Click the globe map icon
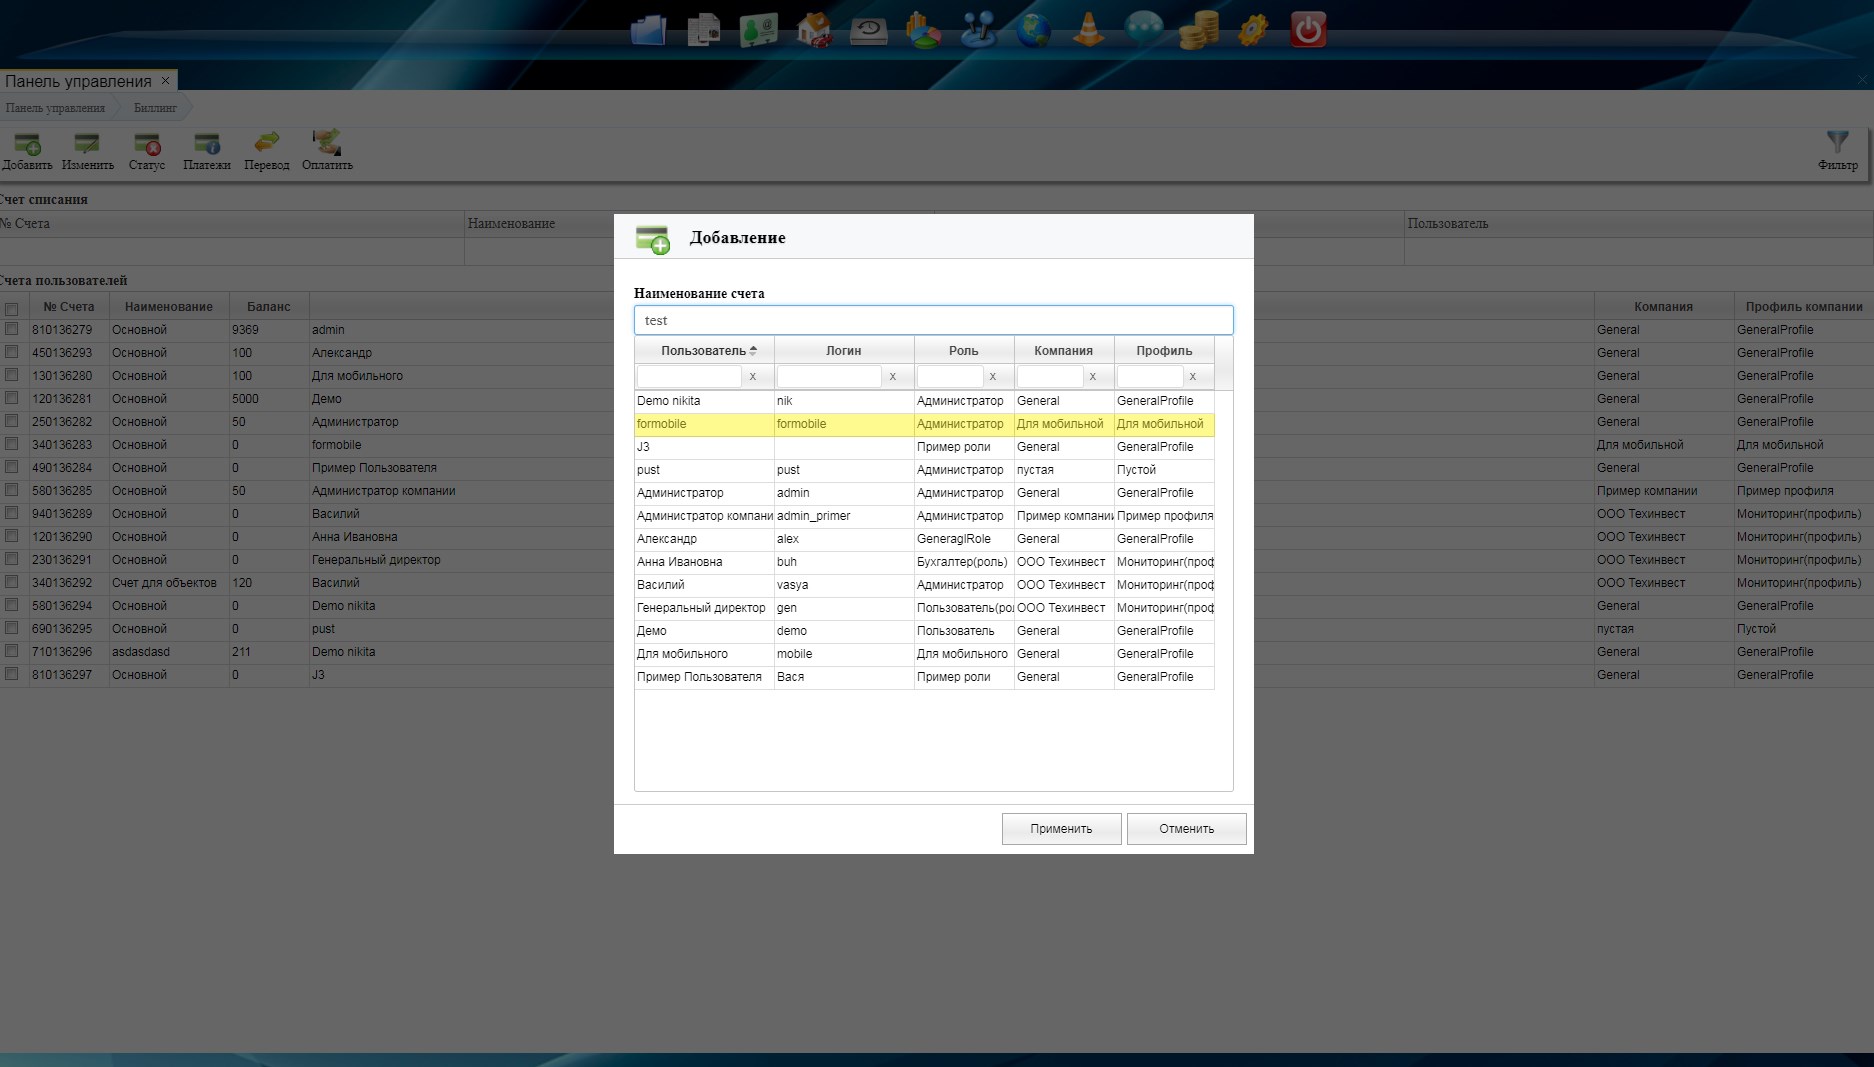The height and width of the screenshot is (1067, 1874). coord(1033,30)
